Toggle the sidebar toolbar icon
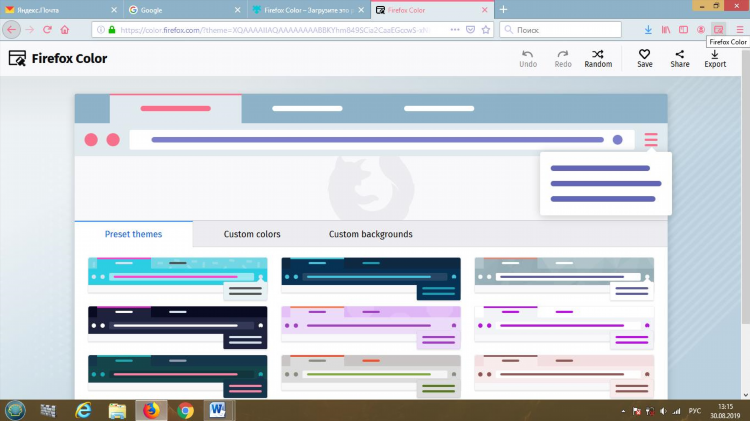This screenshot has width=750, height=421. 684,30
